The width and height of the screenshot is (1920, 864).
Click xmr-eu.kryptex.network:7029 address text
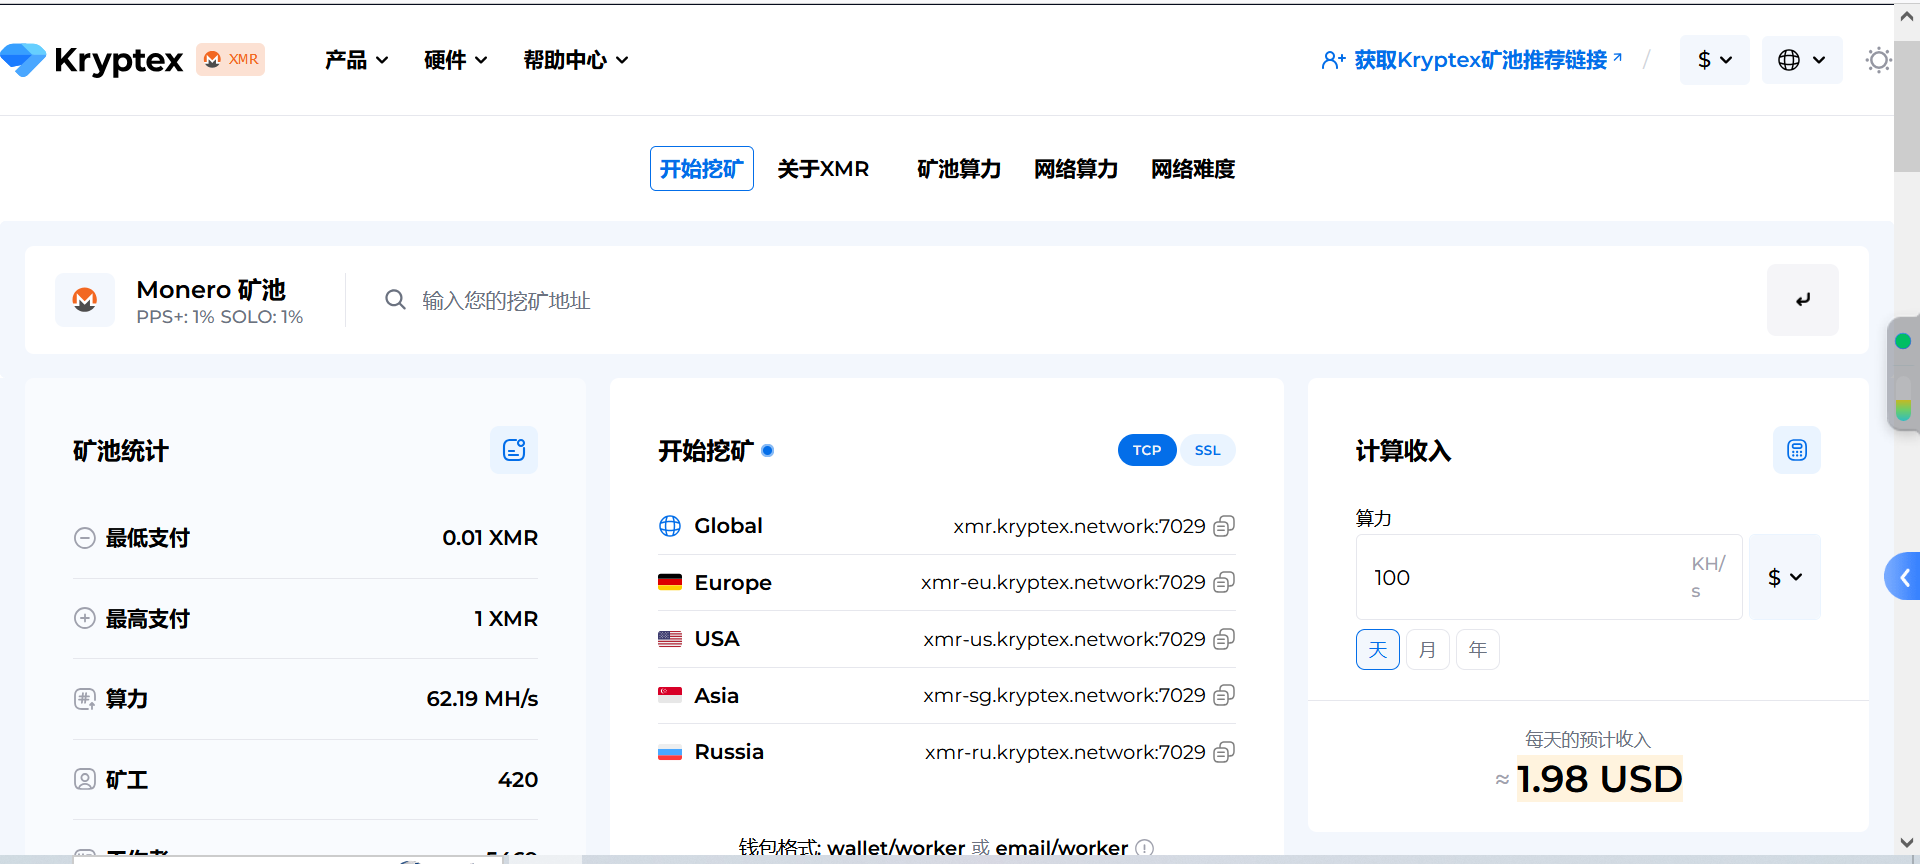pyautogui.click(x=1063, y=582)
